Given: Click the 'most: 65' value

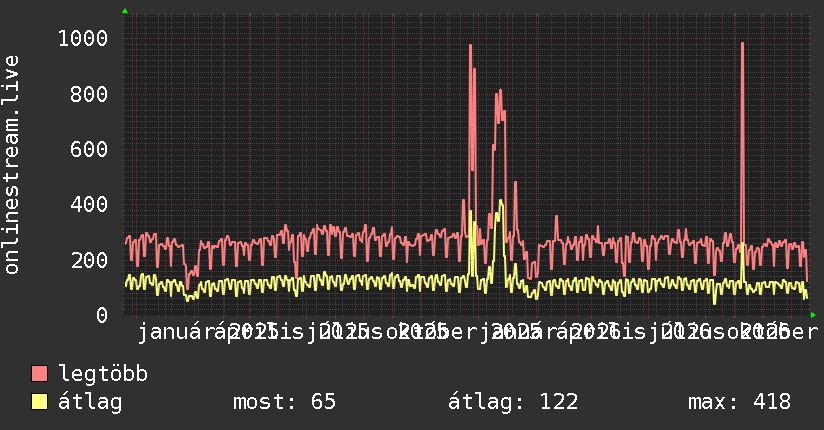Looking at the screenshot, I should pos(284,402).
